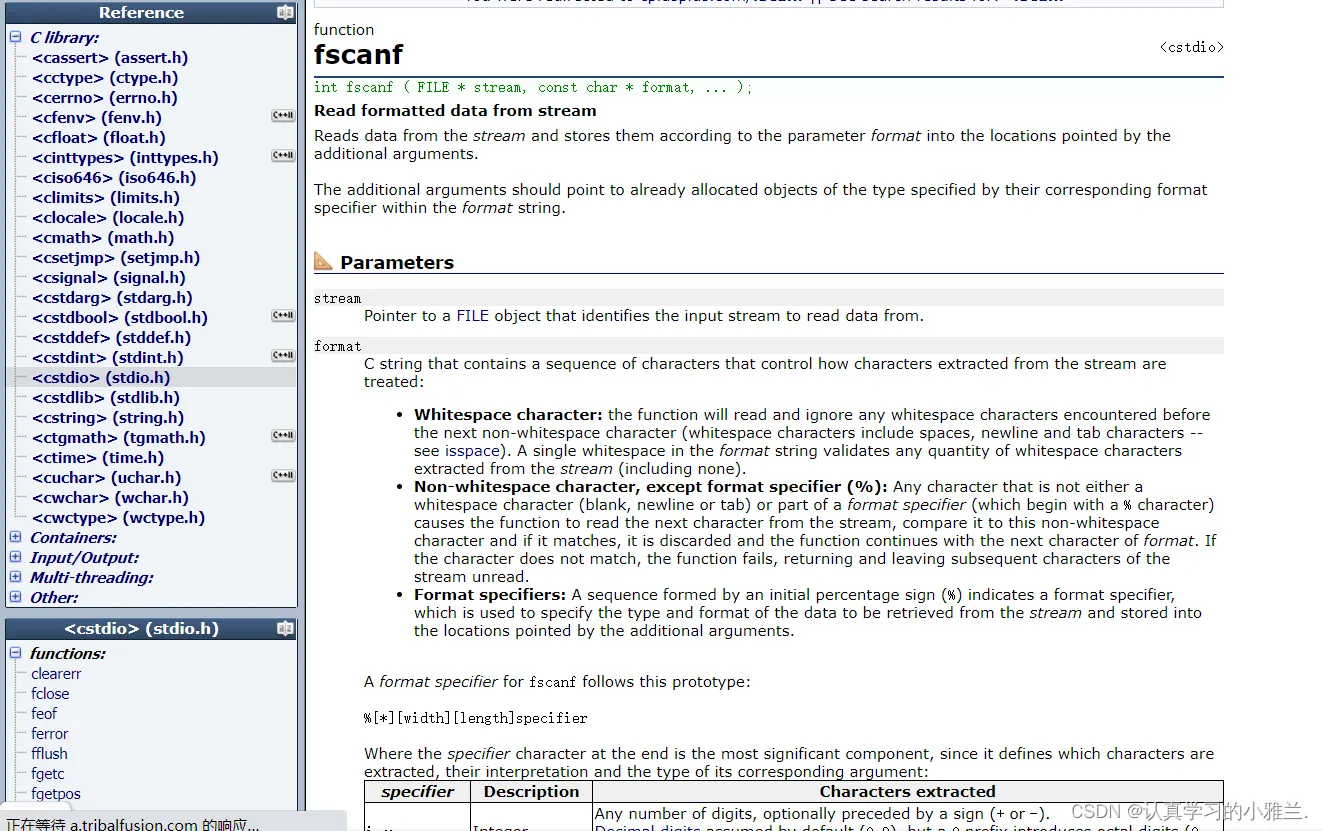
Task: Open <cfloat> (float.h) reference
Action: pos(99,138)
